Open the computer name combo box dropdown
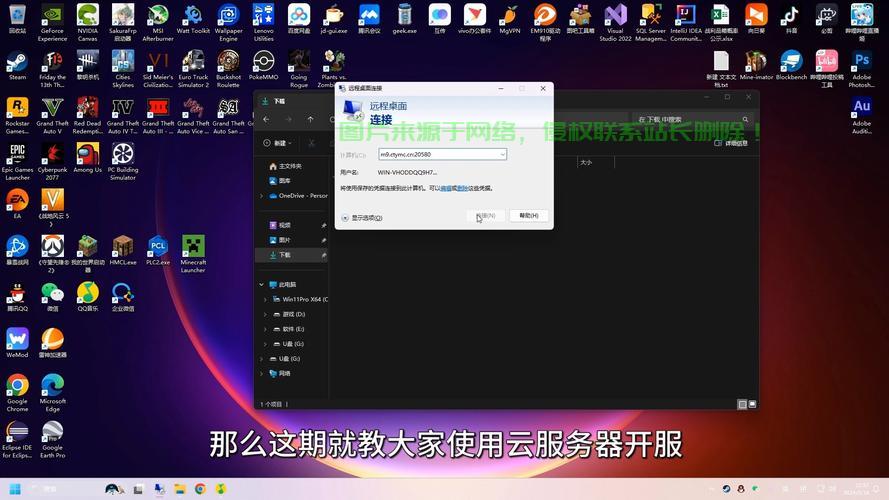Screen dimensions: 889x500 coord(502,155)
